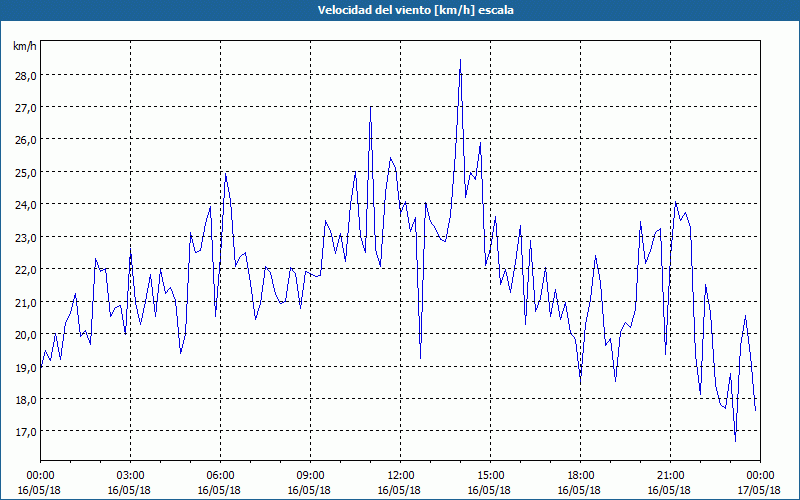
Task: Click the 28,0 y-axis label
Action: click(x=26, y=75)
